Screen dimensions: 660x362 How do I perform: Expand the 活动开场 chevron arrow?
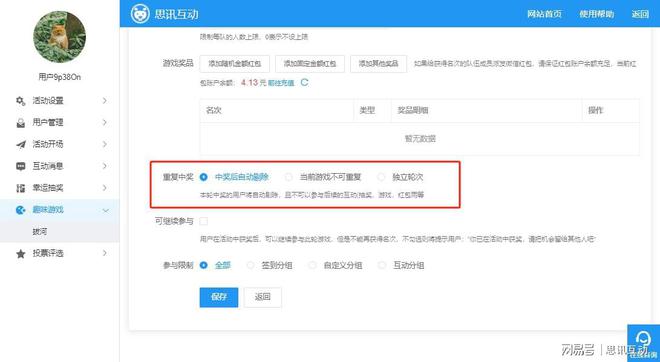tap(105, 144)
